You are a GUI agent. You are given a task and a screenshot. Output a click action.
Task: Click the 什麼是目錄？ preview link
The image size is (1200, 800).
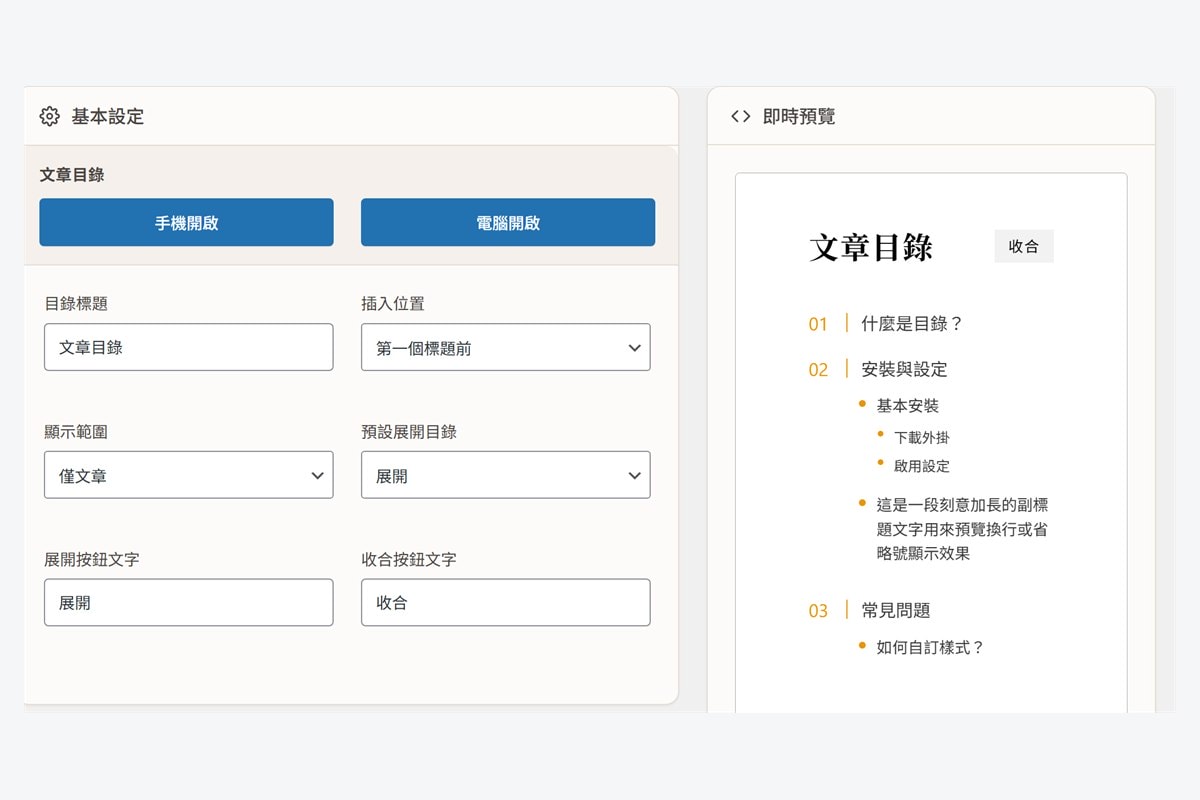click(912, 324)
